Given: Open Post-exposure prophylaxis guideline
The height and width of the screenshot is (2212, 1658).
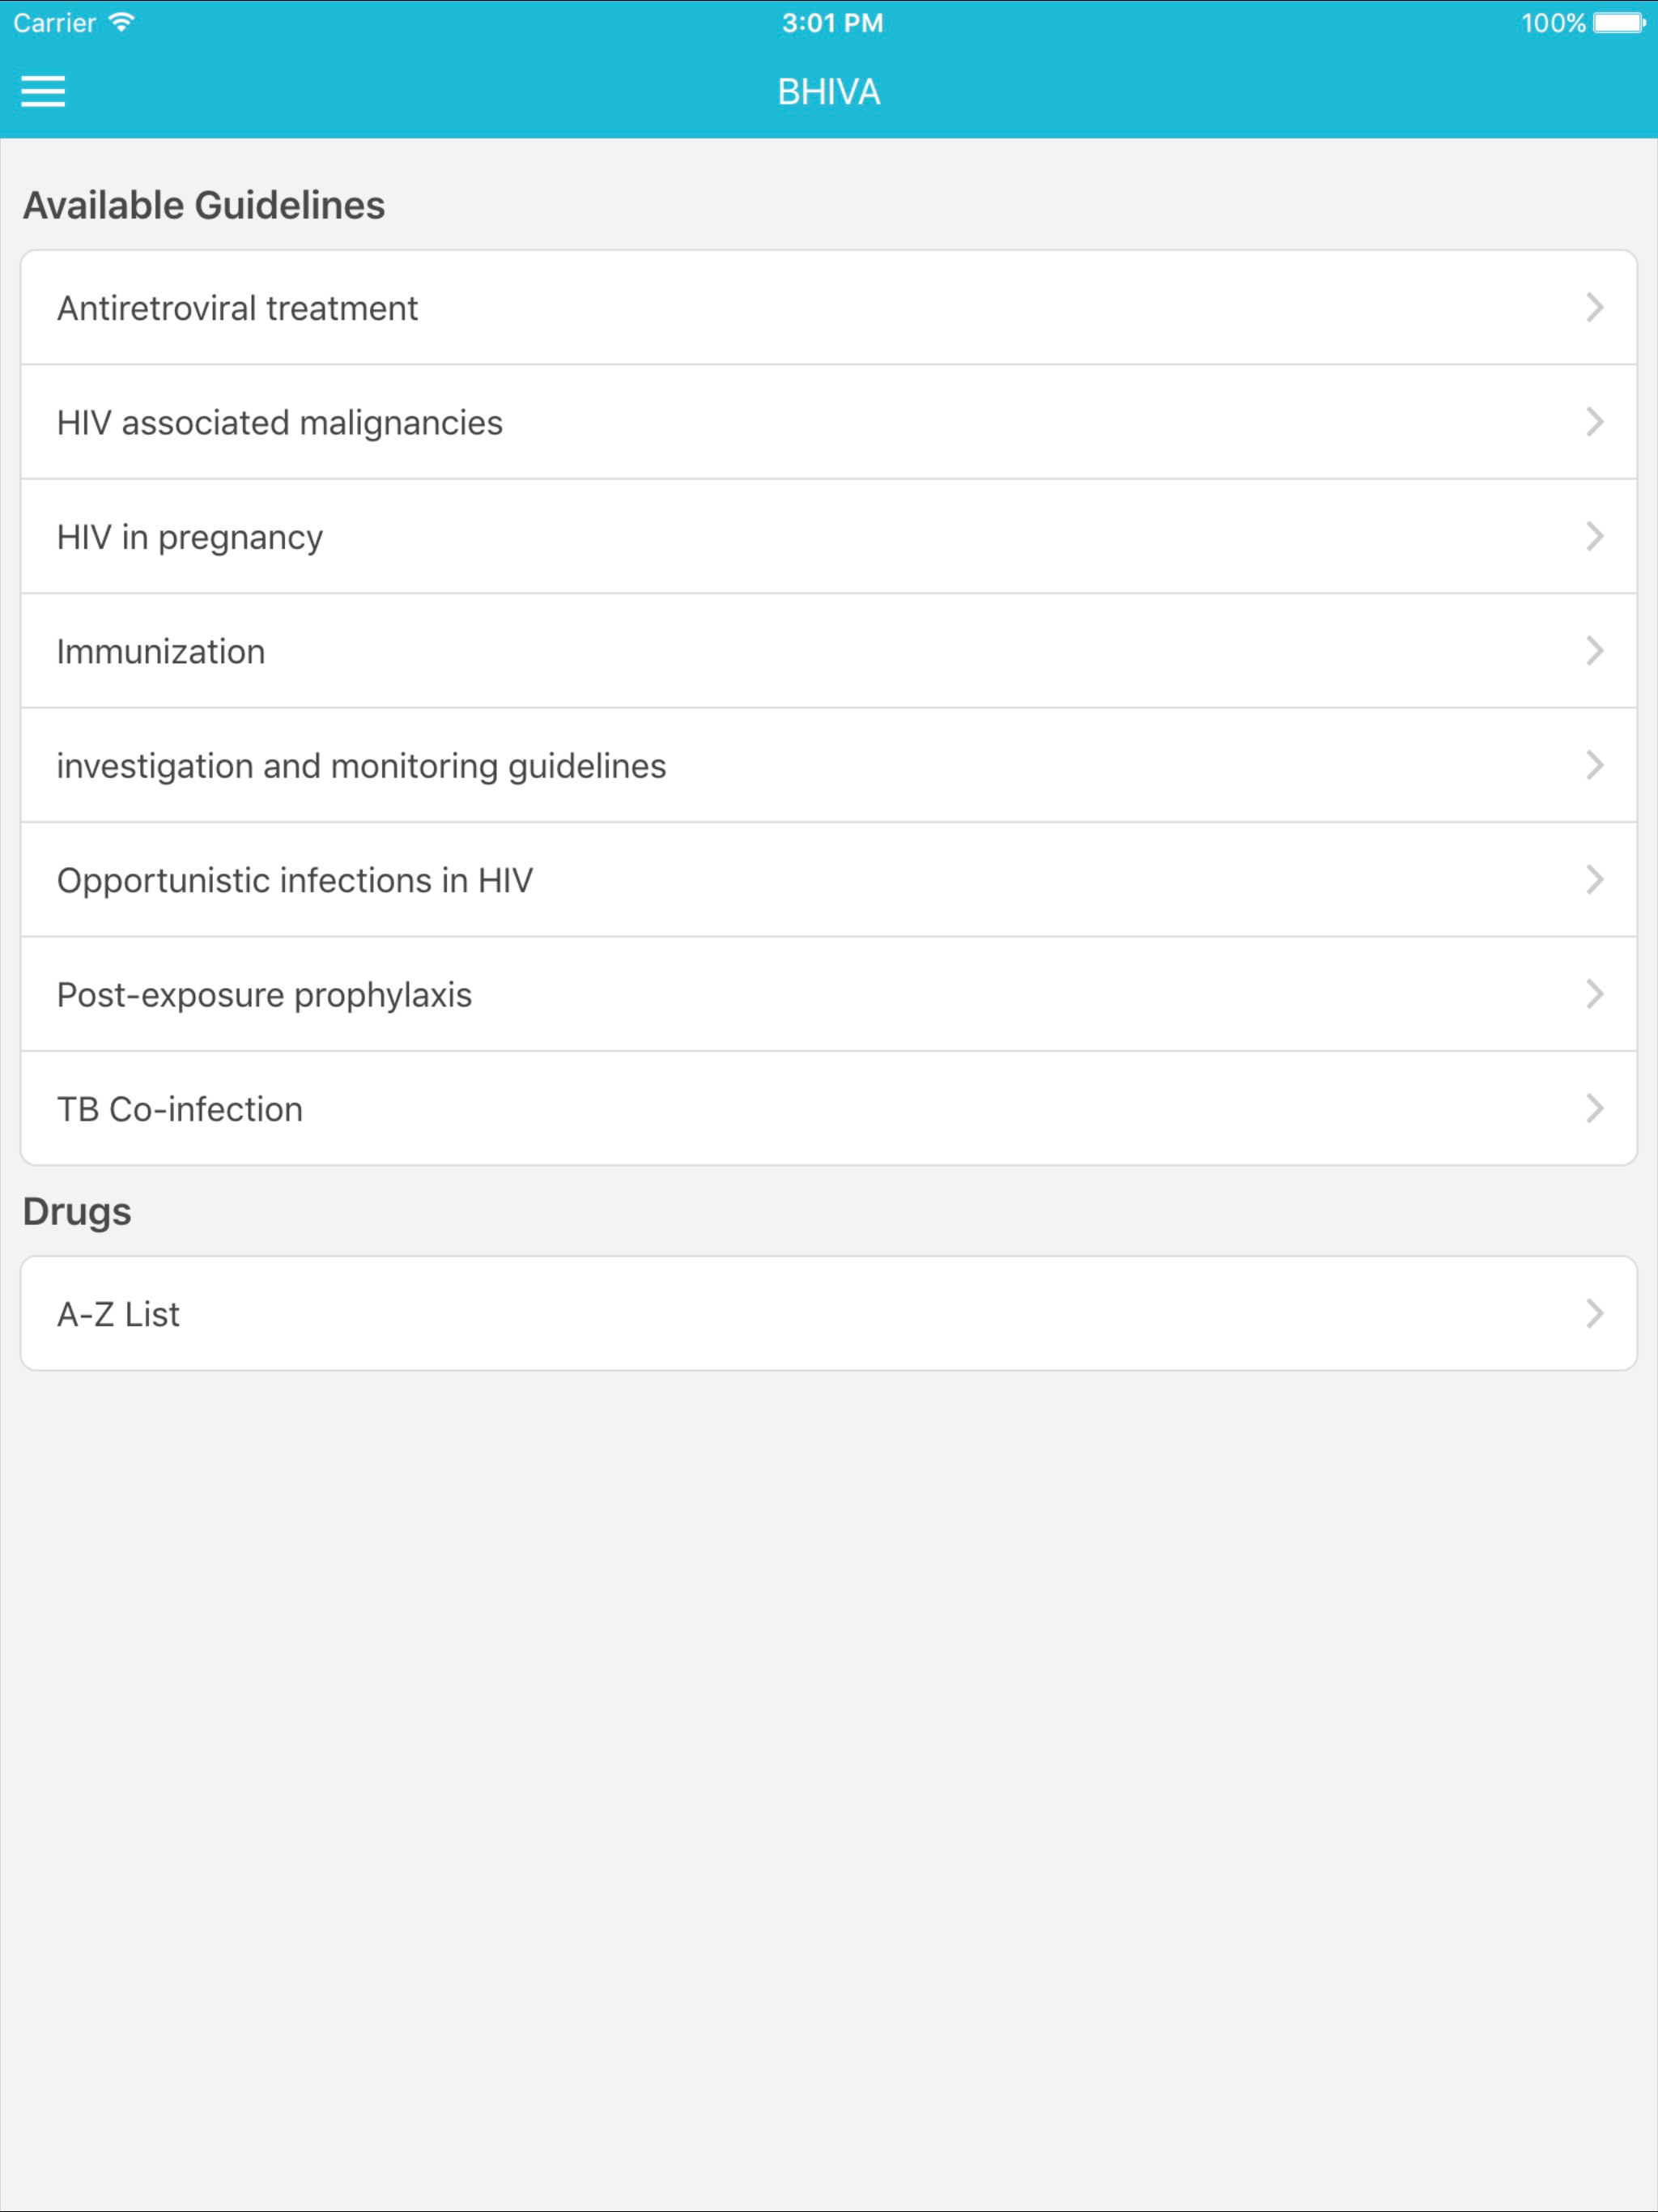Looking at the screenshot, I should [829, 994].
